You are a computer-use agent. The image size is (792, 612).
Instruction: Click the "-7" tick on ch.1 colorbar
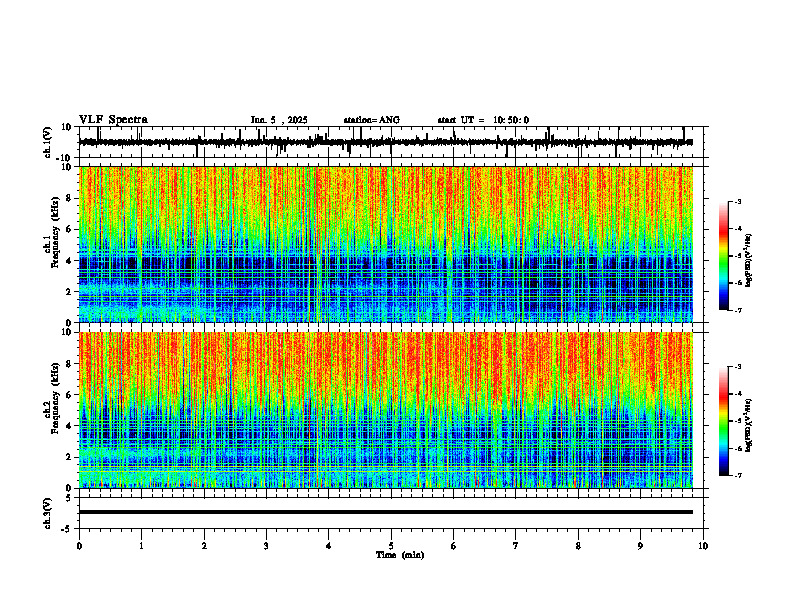[x=738, y=310]
